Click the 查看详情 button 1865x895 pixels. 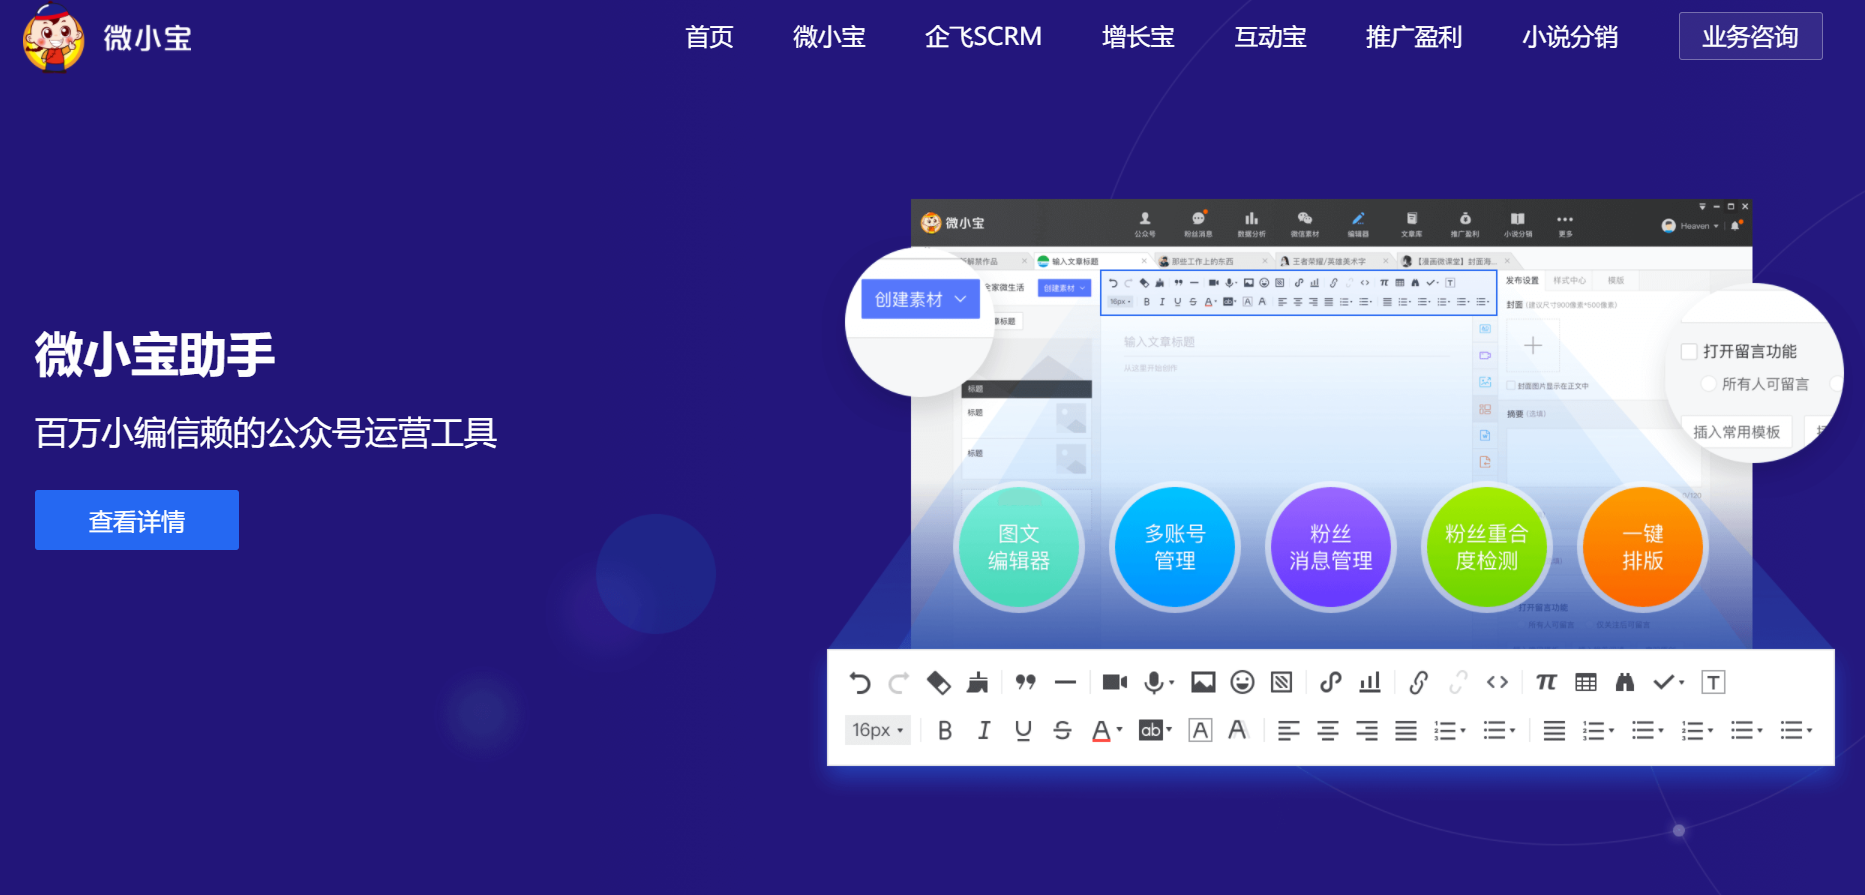(x=137, y=520)
